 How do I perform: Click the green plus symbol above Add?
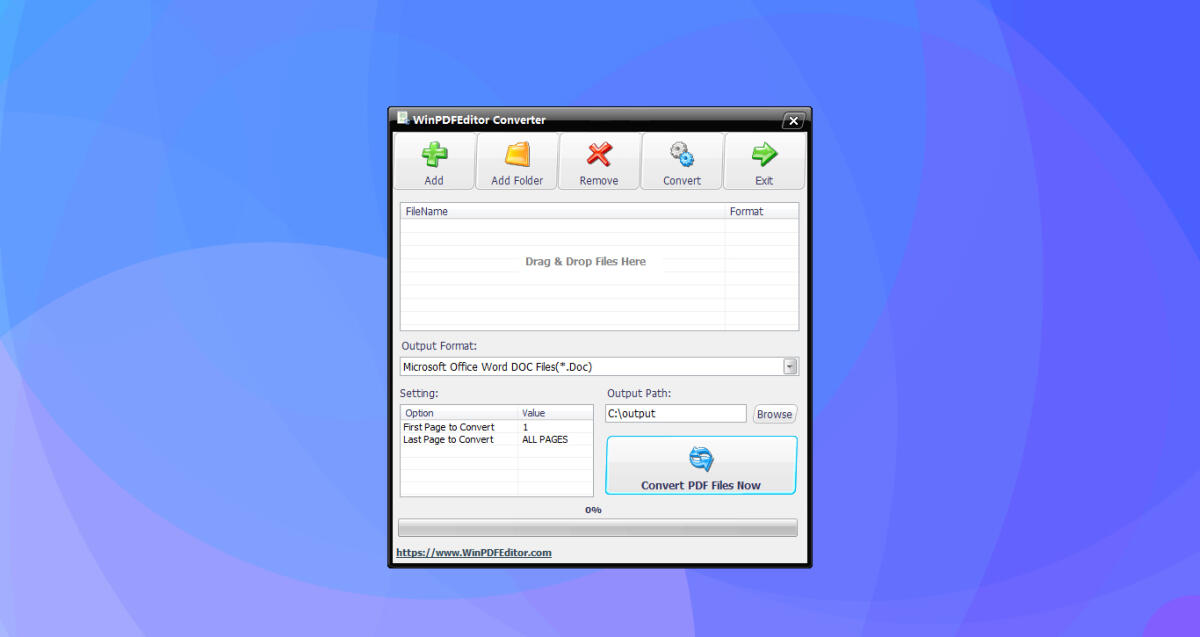434,153
